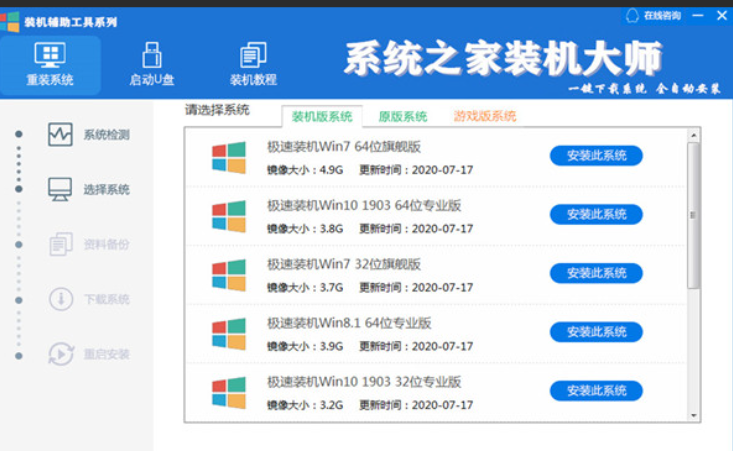The image size is (733, 451).
Task: Click the title 极速装机Win10 1903 32位专业版
Action: tap(364, 382)
